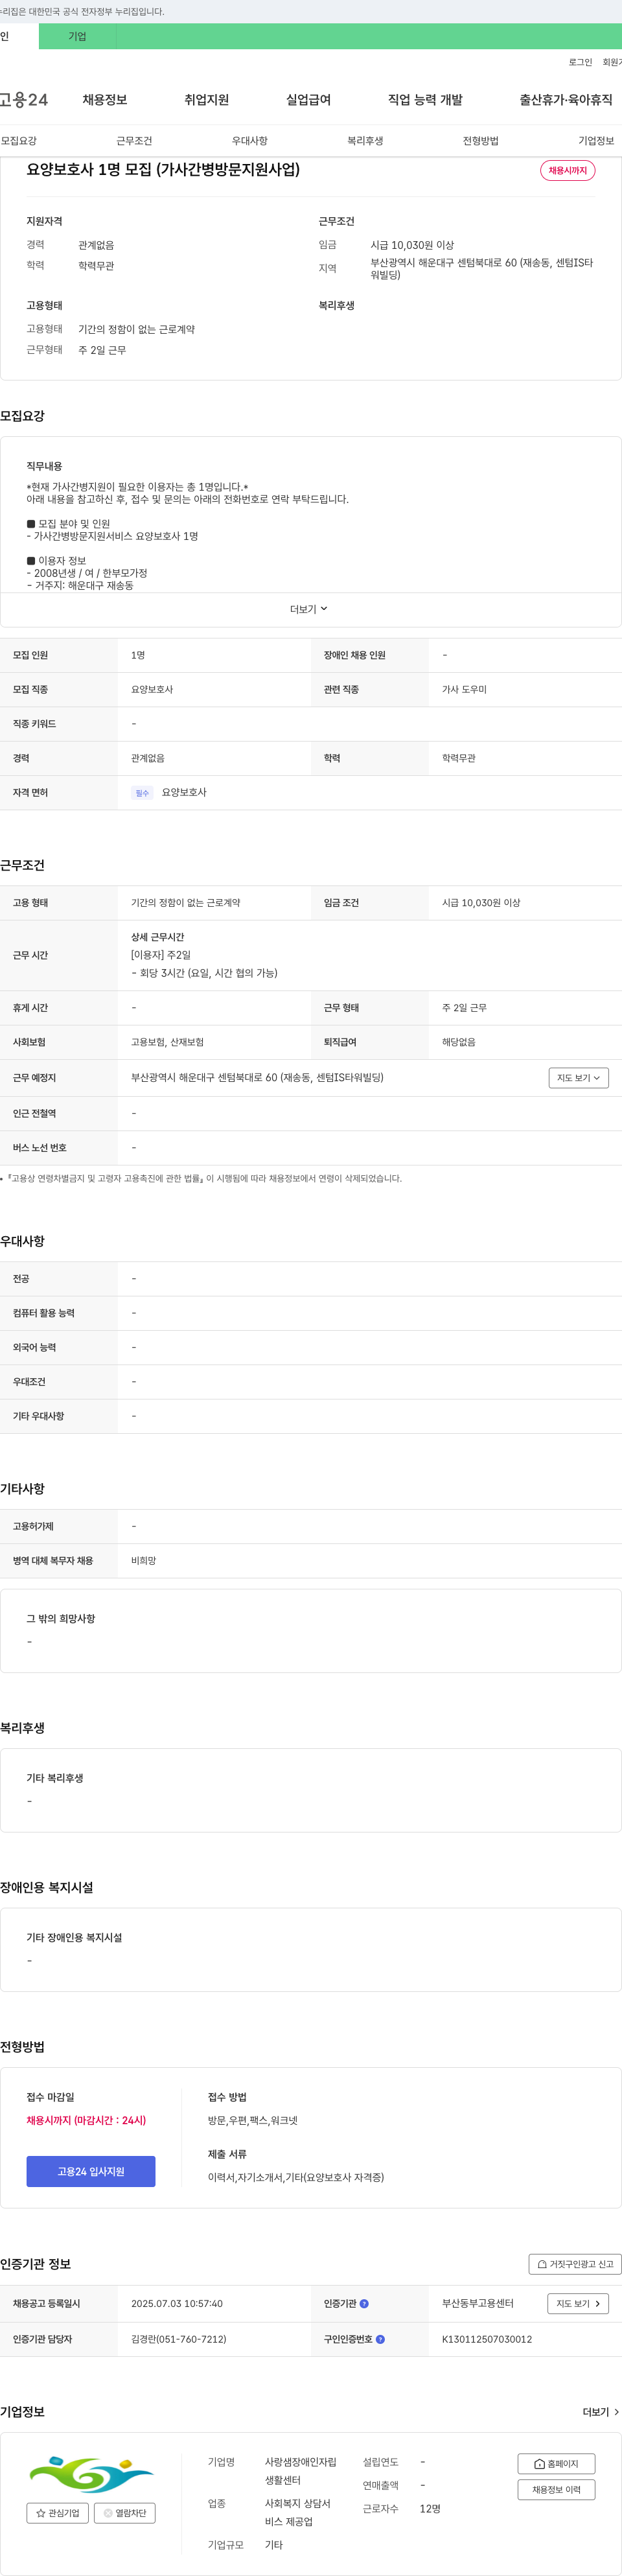Viewport: 622px width, 2576px height.
Task: Click the 구인인증번호 K130112507030012
Action: coord(487,2340)
